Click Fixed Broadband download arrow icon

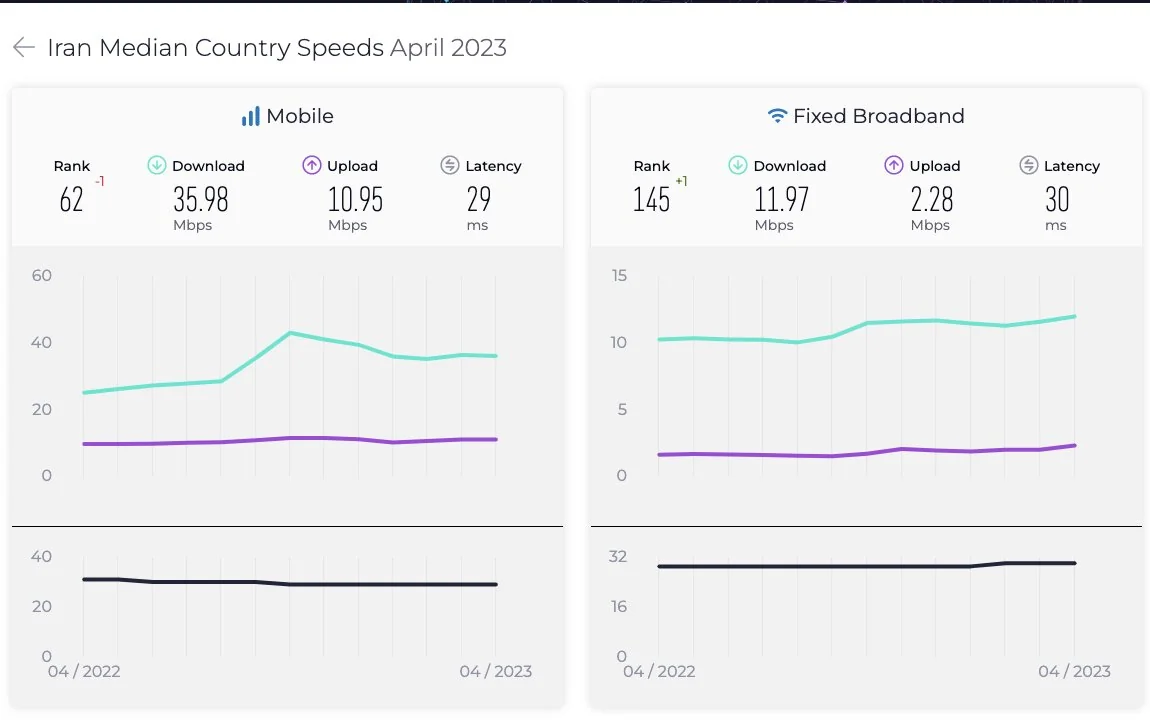coord(738,166)
